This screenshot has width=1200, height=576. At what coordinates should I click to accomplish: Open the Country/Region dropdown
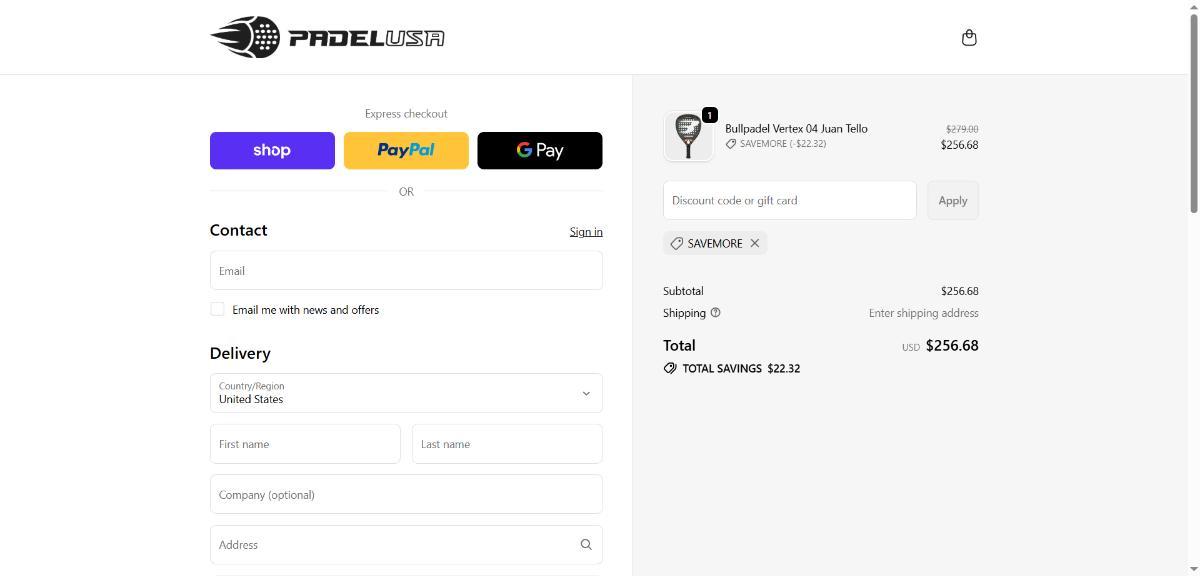click(406, 393)
